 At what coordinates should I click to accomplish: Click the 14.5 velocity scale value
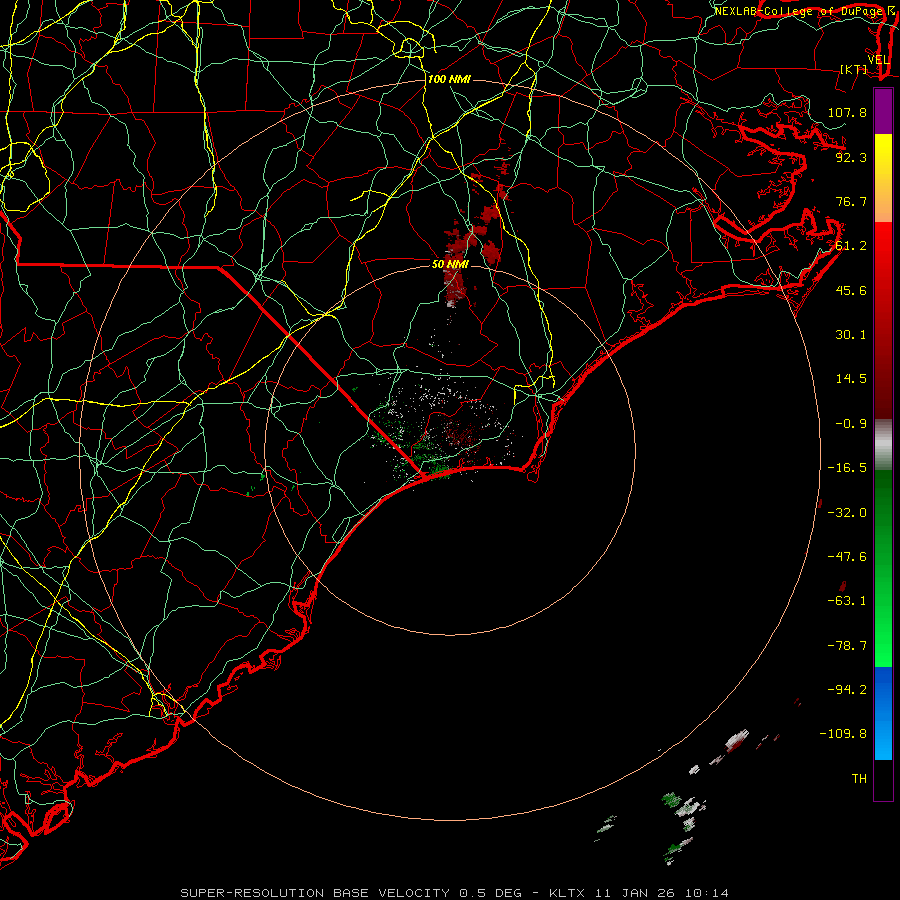(851, 379)
